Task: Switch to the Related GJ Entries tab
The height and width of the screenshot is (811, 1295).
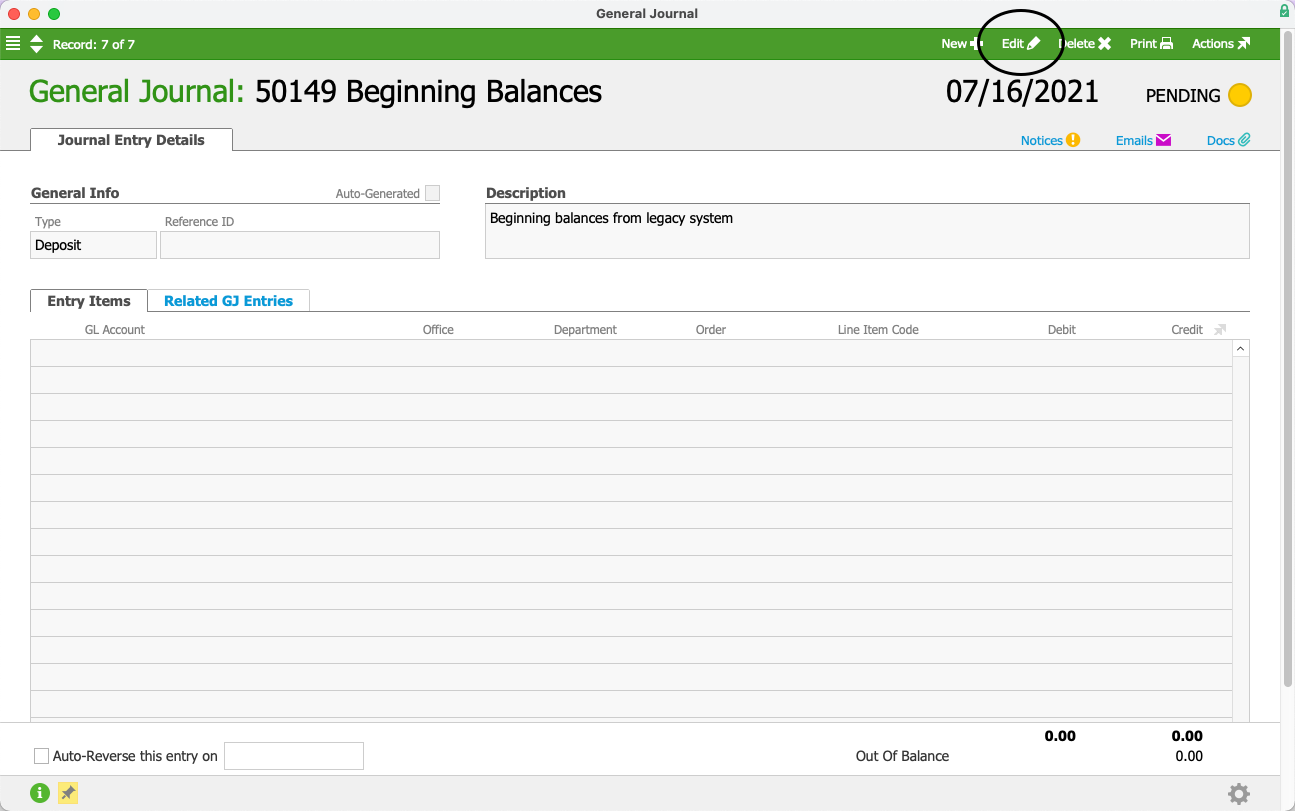Action: pos(229,301)
